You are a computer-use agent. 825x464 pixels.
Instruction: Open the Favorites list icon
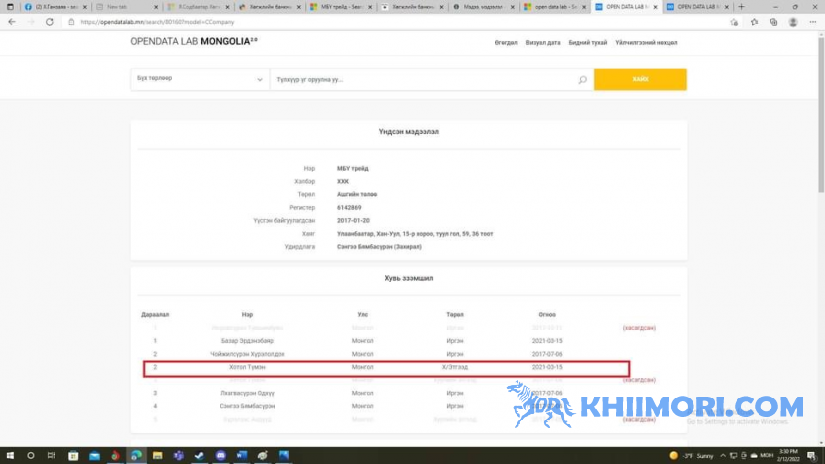pyautogui.click(x=754, y=22)
